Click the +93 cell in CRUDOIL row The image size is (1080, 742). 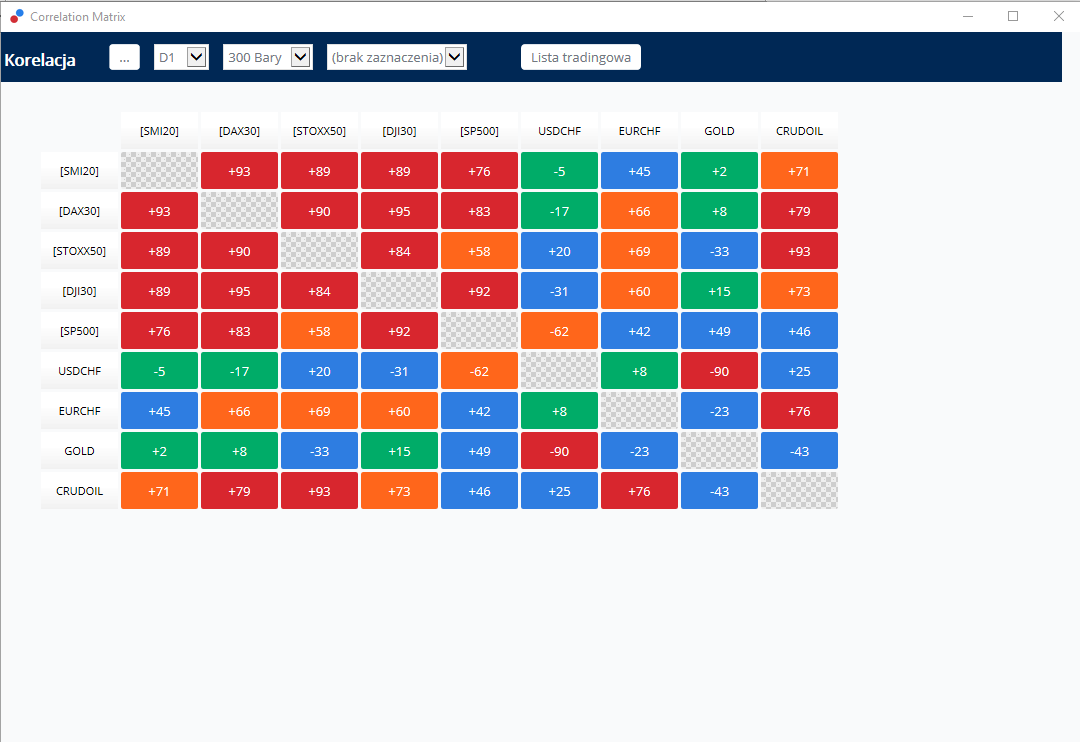[320, 491]
